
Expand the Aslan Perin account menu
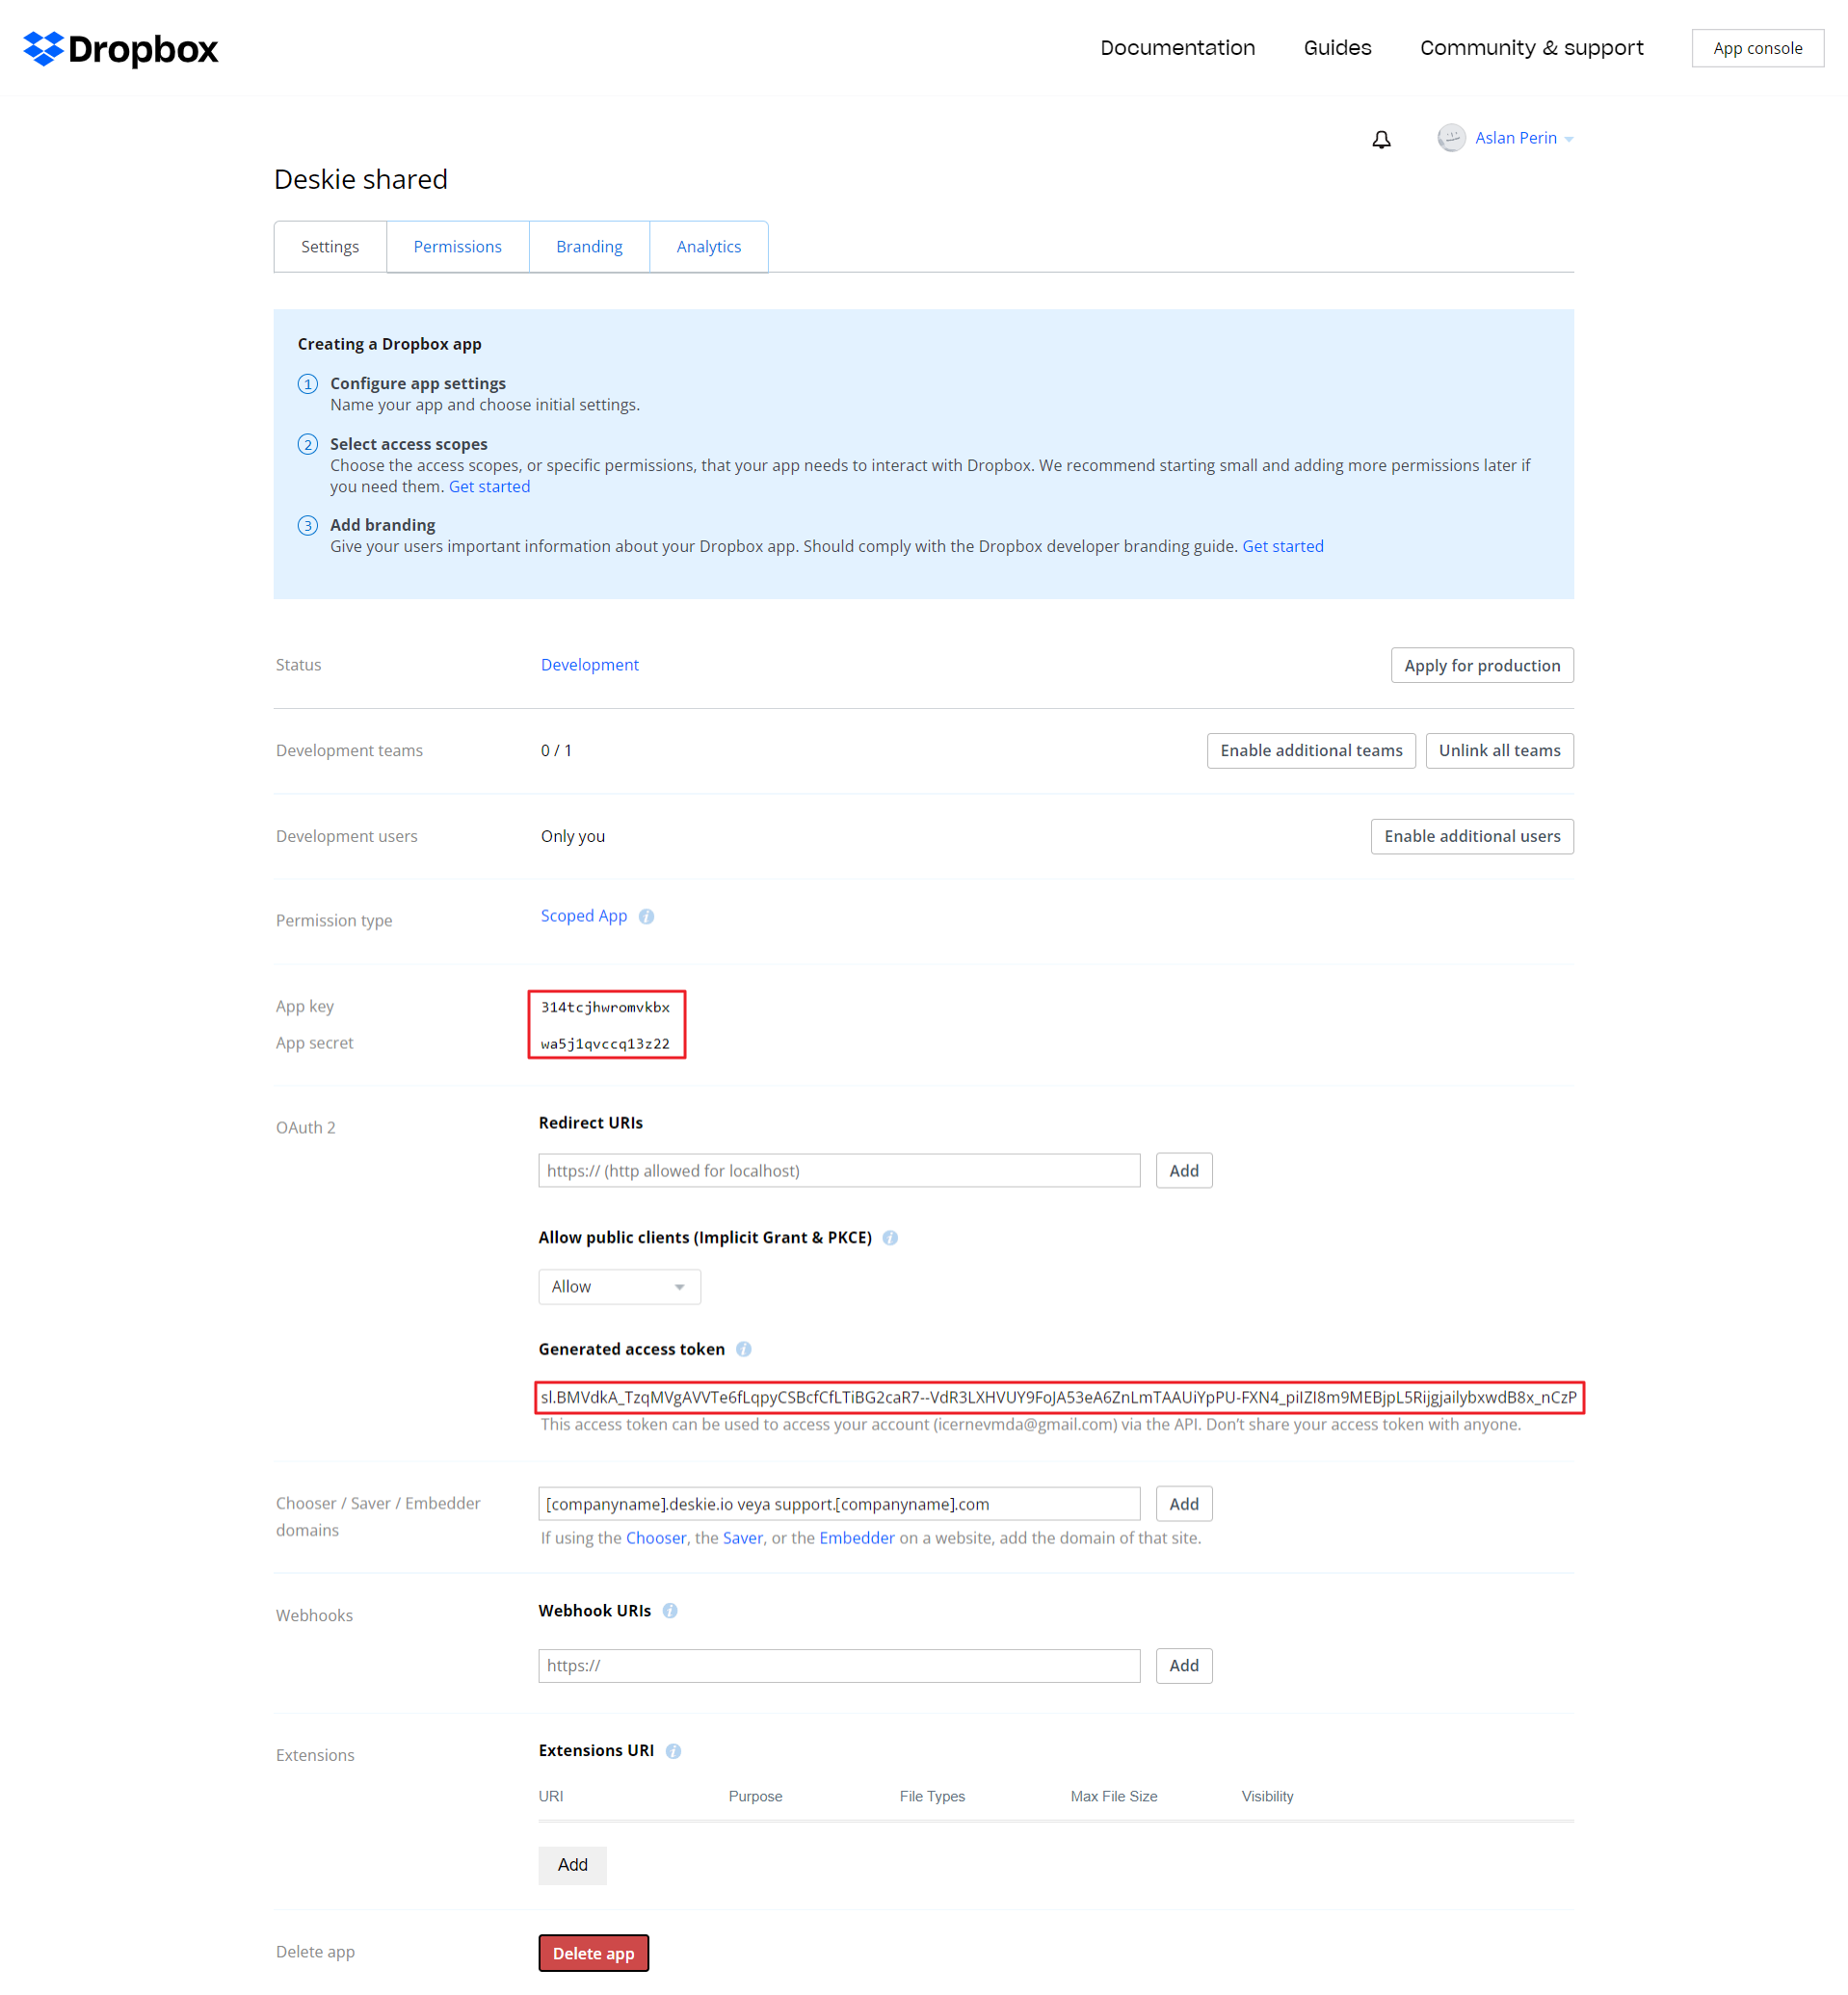(x=1523, y=138)
